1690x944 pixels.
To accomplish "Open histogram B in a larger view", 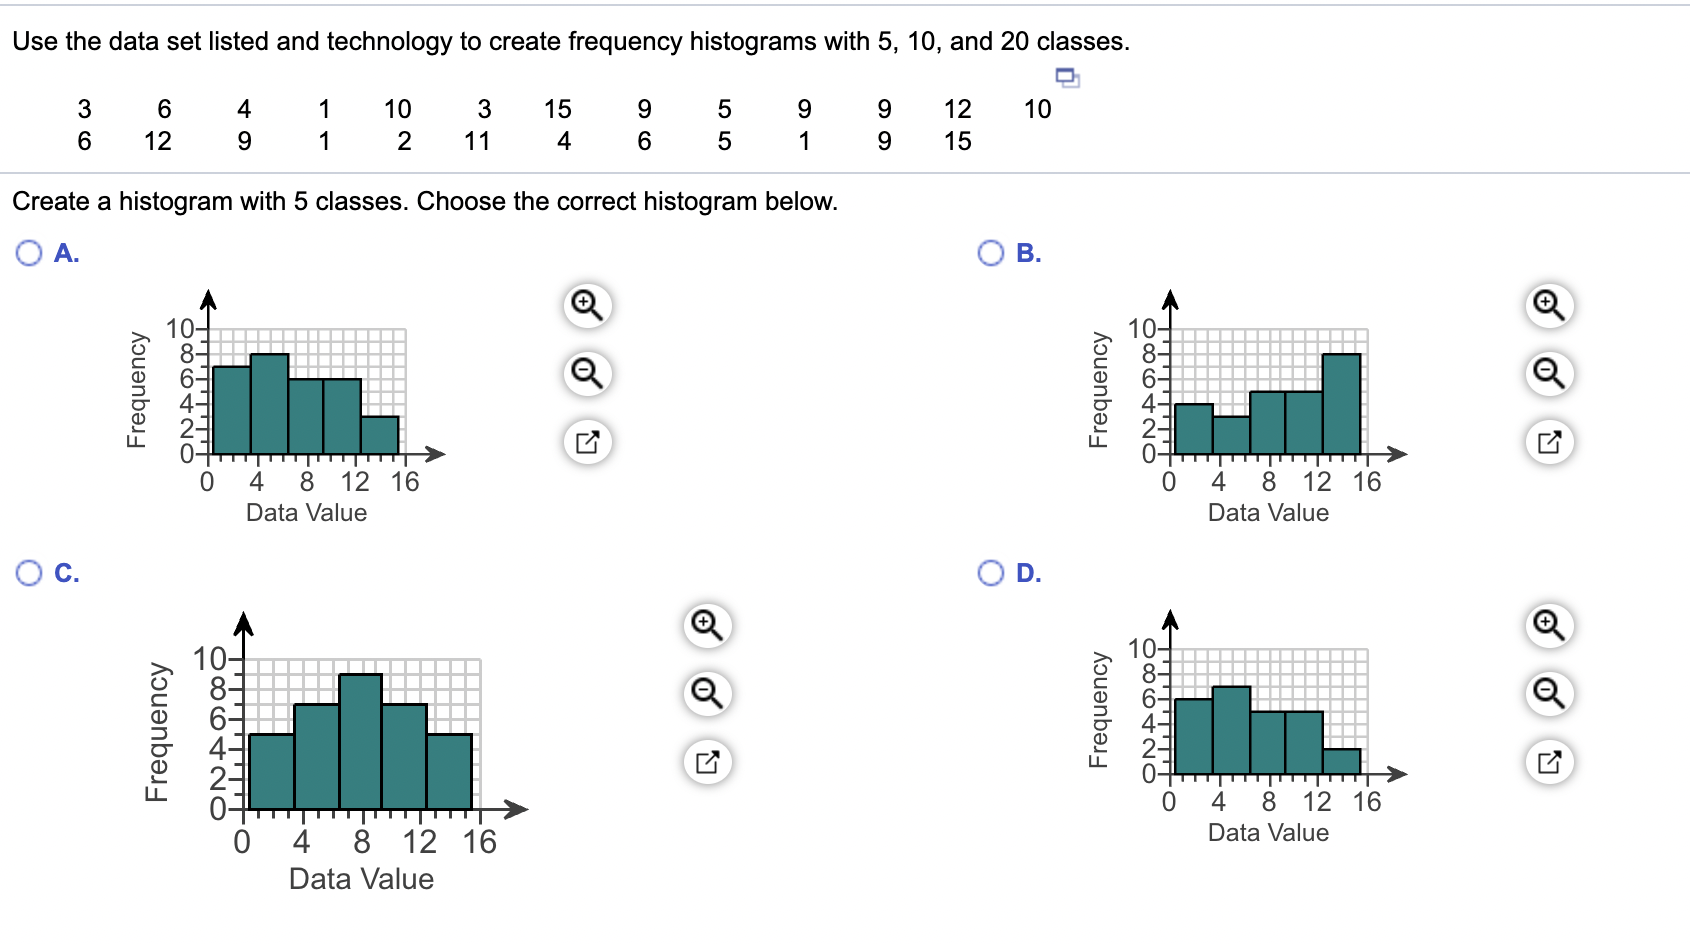I will tap(1548, 440).
